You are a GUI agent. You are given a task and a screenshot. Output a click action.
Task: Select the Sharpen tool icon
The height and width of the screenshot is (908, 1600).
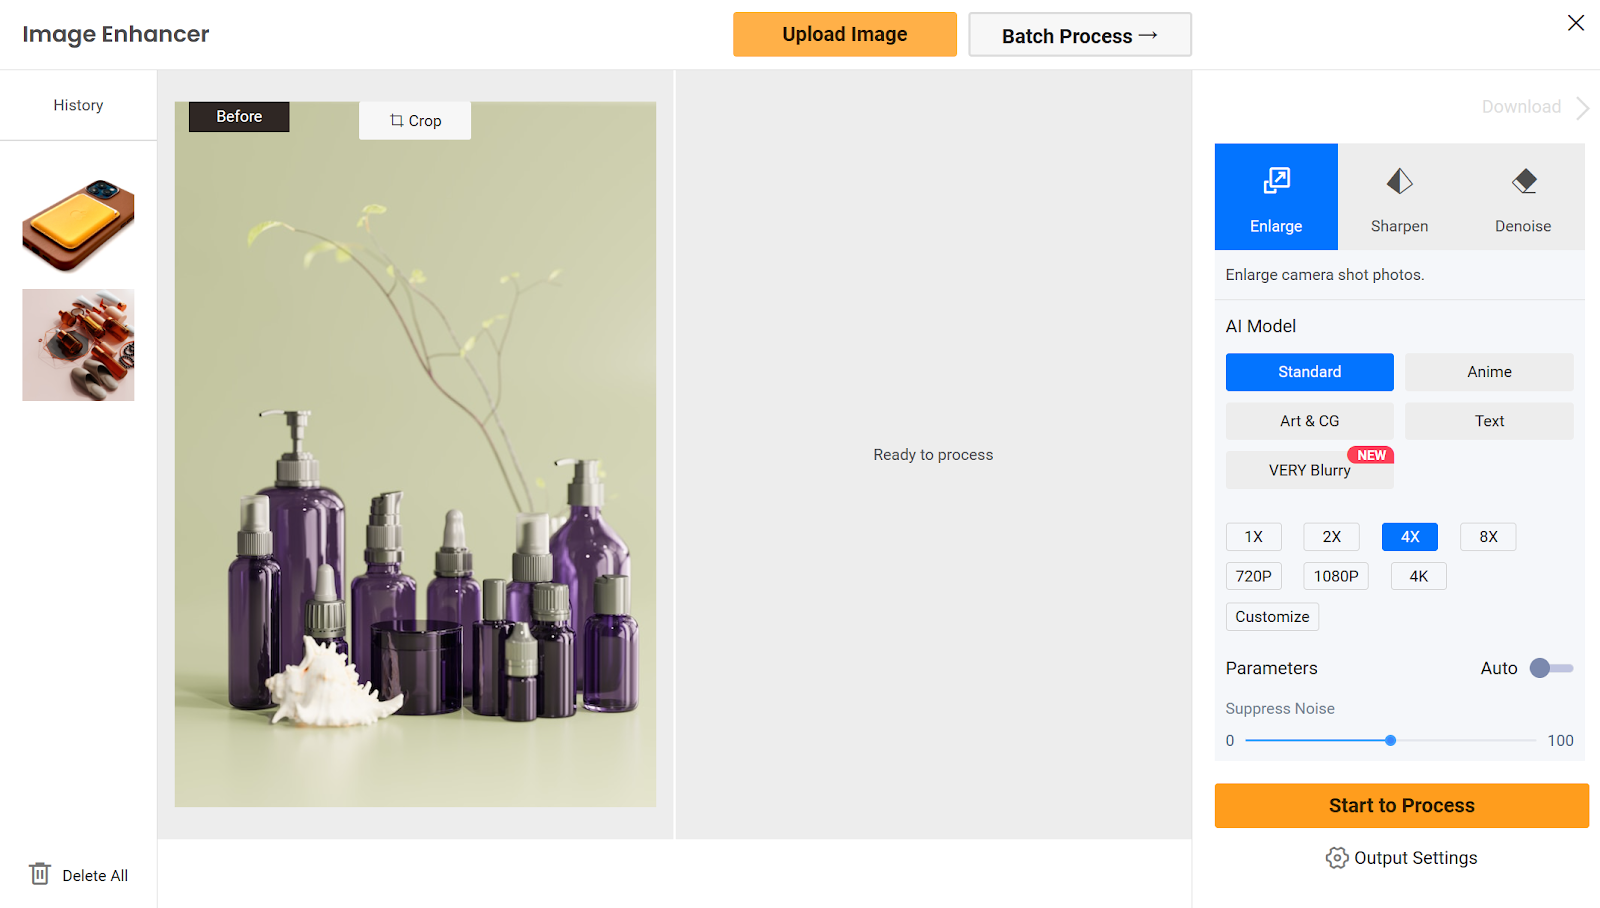pyautogui.click(x=1399, y=182)
